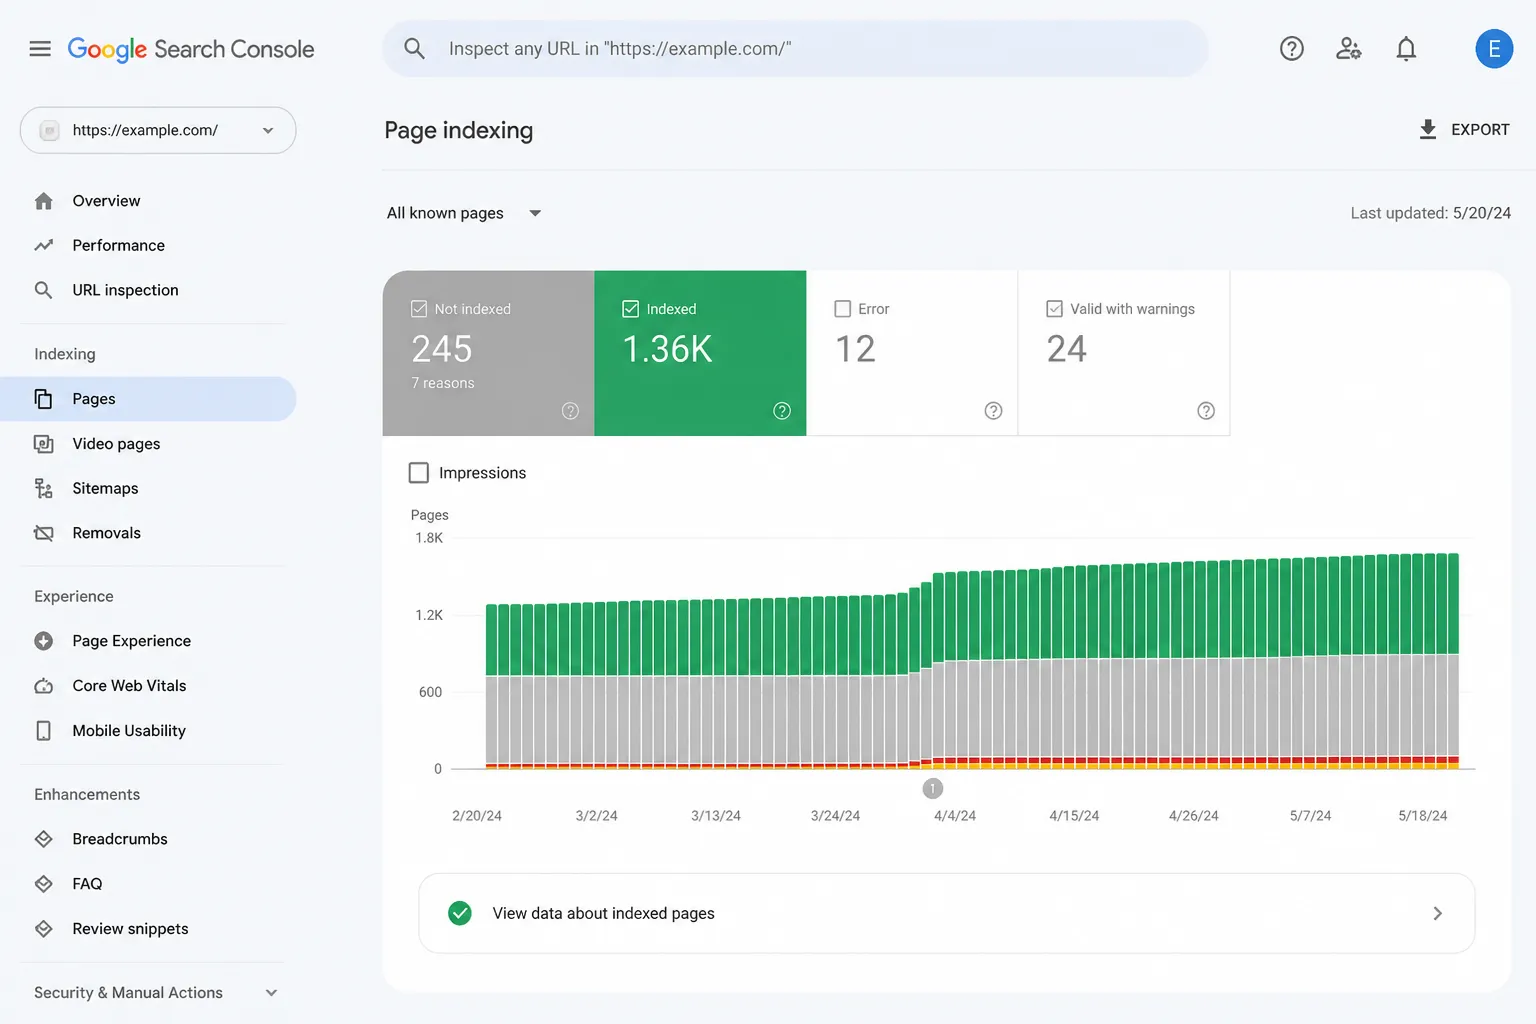This screenshot has height=1024, width=1536.
Task: Click the 12 error count
Action: click(x=855, y=349)
